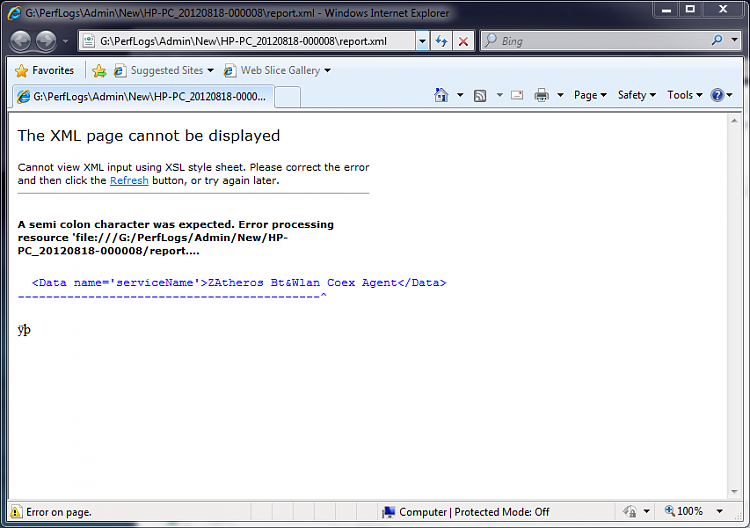
Task: Open the Tools menu
Action: [684, 95]
